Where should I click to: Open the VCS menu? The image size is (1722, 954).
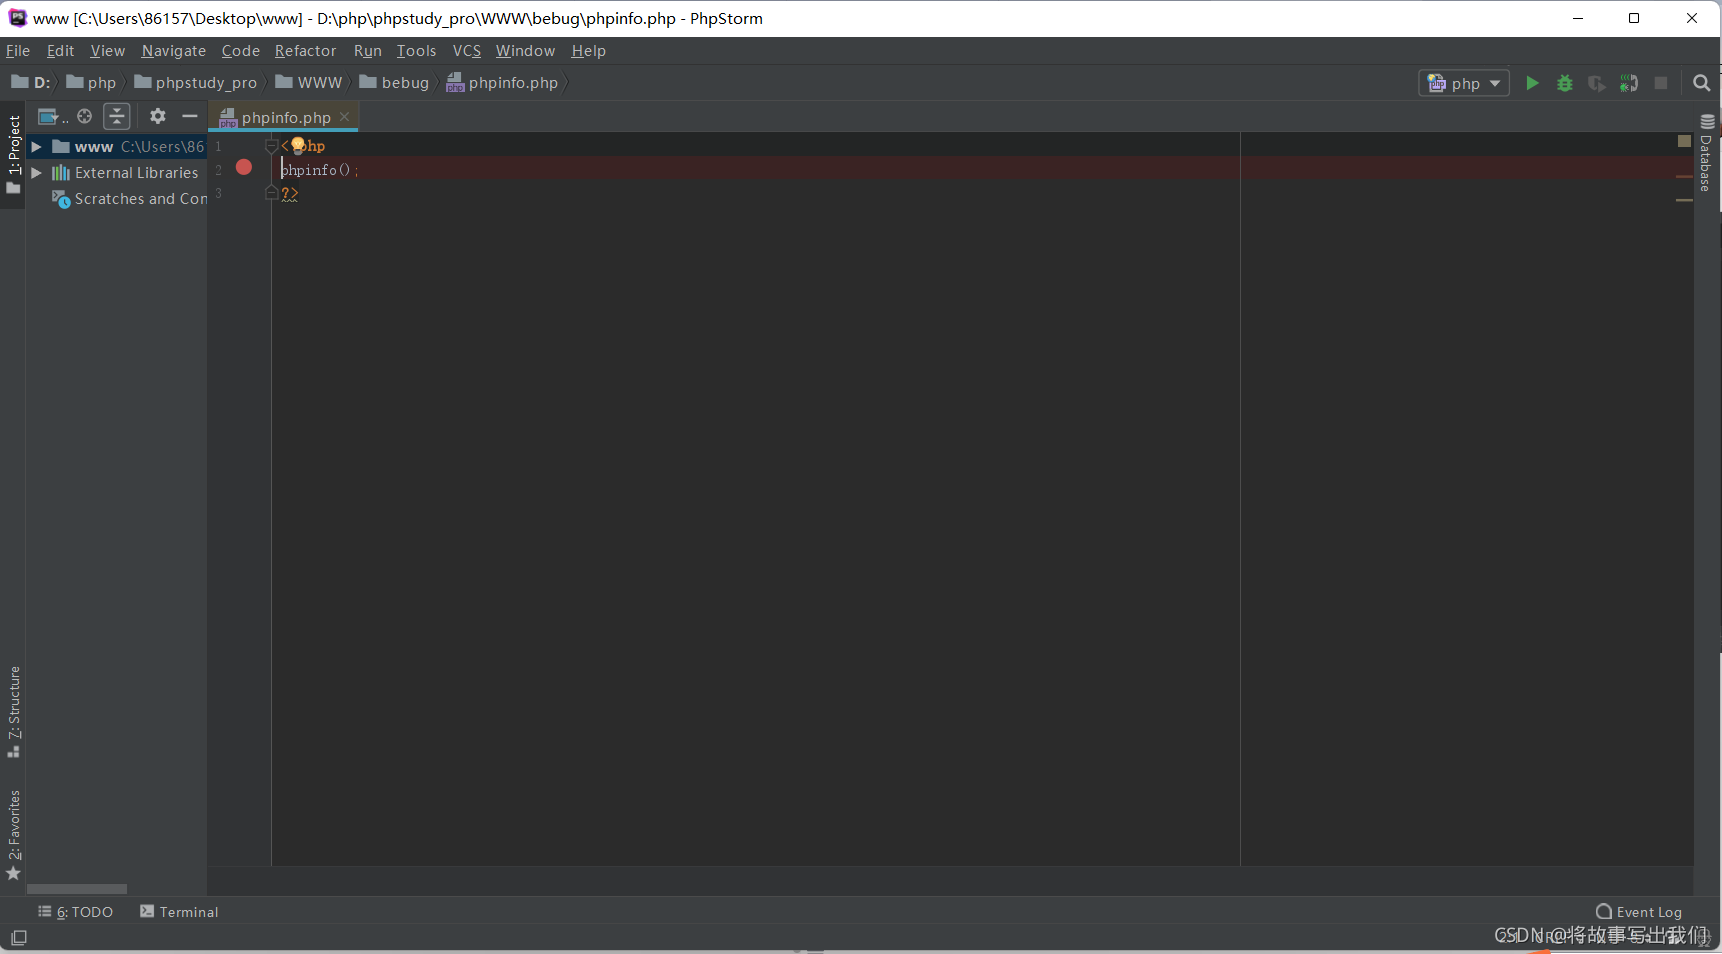click(466, 51)
